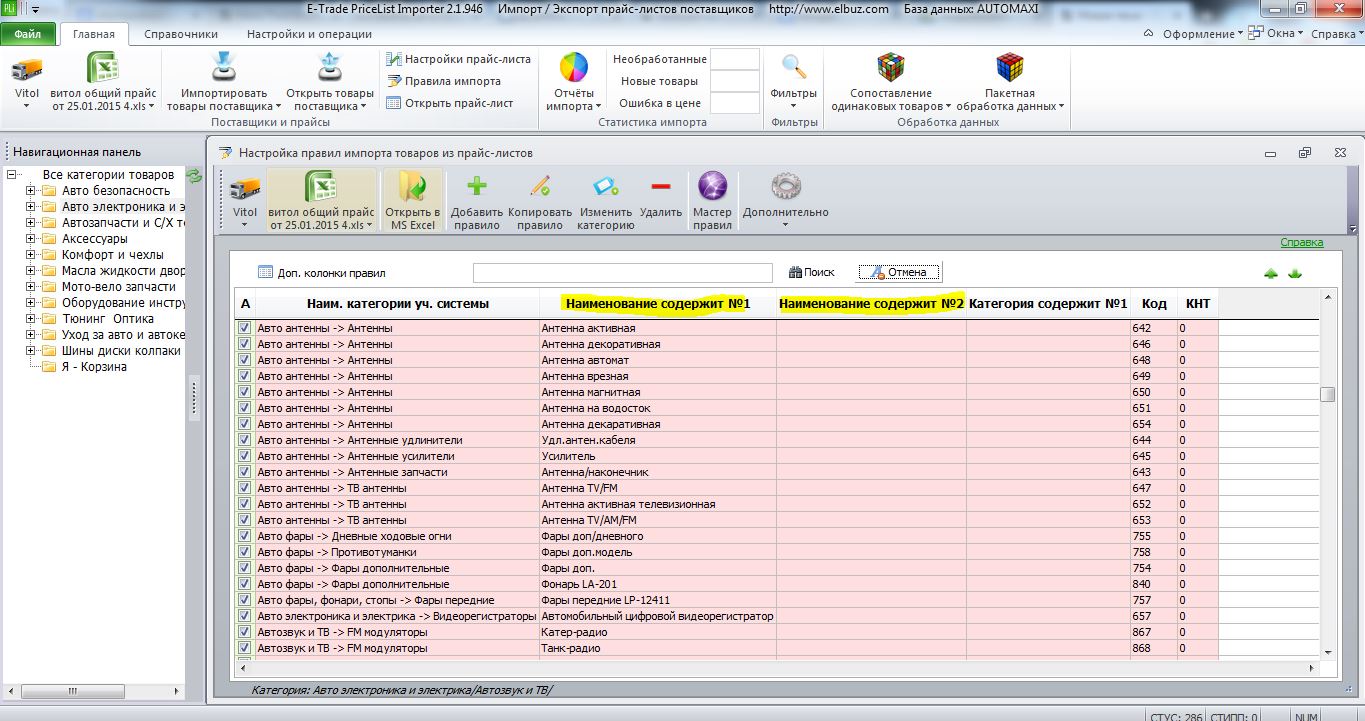This screenshot has width=1365, height=721.
Task: Open the Дополнительно gear icon
Action: 786,187
